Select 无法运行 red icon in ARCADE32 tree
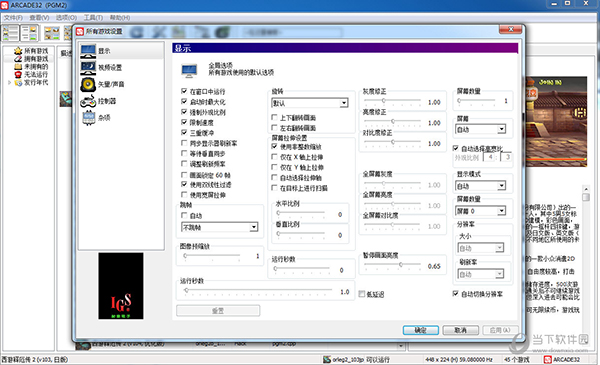The height and width of the screenshot is (365, 600). [18, 74]
